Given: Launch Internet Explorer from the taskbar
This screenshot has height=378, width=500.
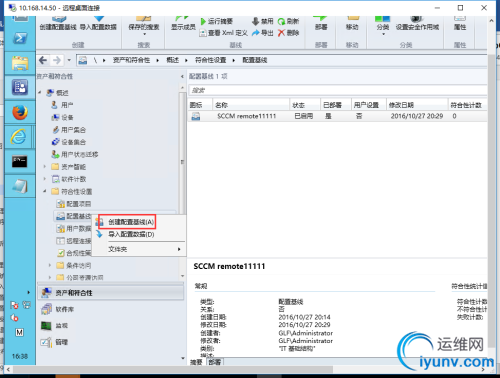Looking at the screenshot, I should pyautogui.click(x=18, y=137).
